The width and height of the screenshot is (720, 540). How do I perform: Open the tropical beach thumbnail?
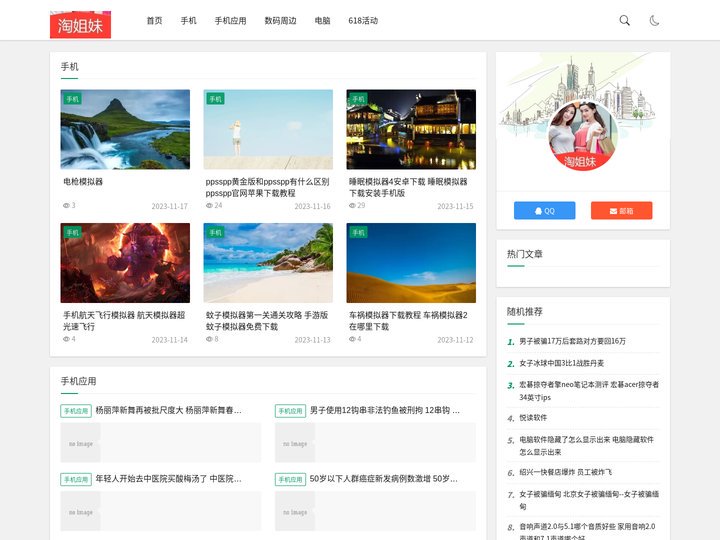[268, 263]
